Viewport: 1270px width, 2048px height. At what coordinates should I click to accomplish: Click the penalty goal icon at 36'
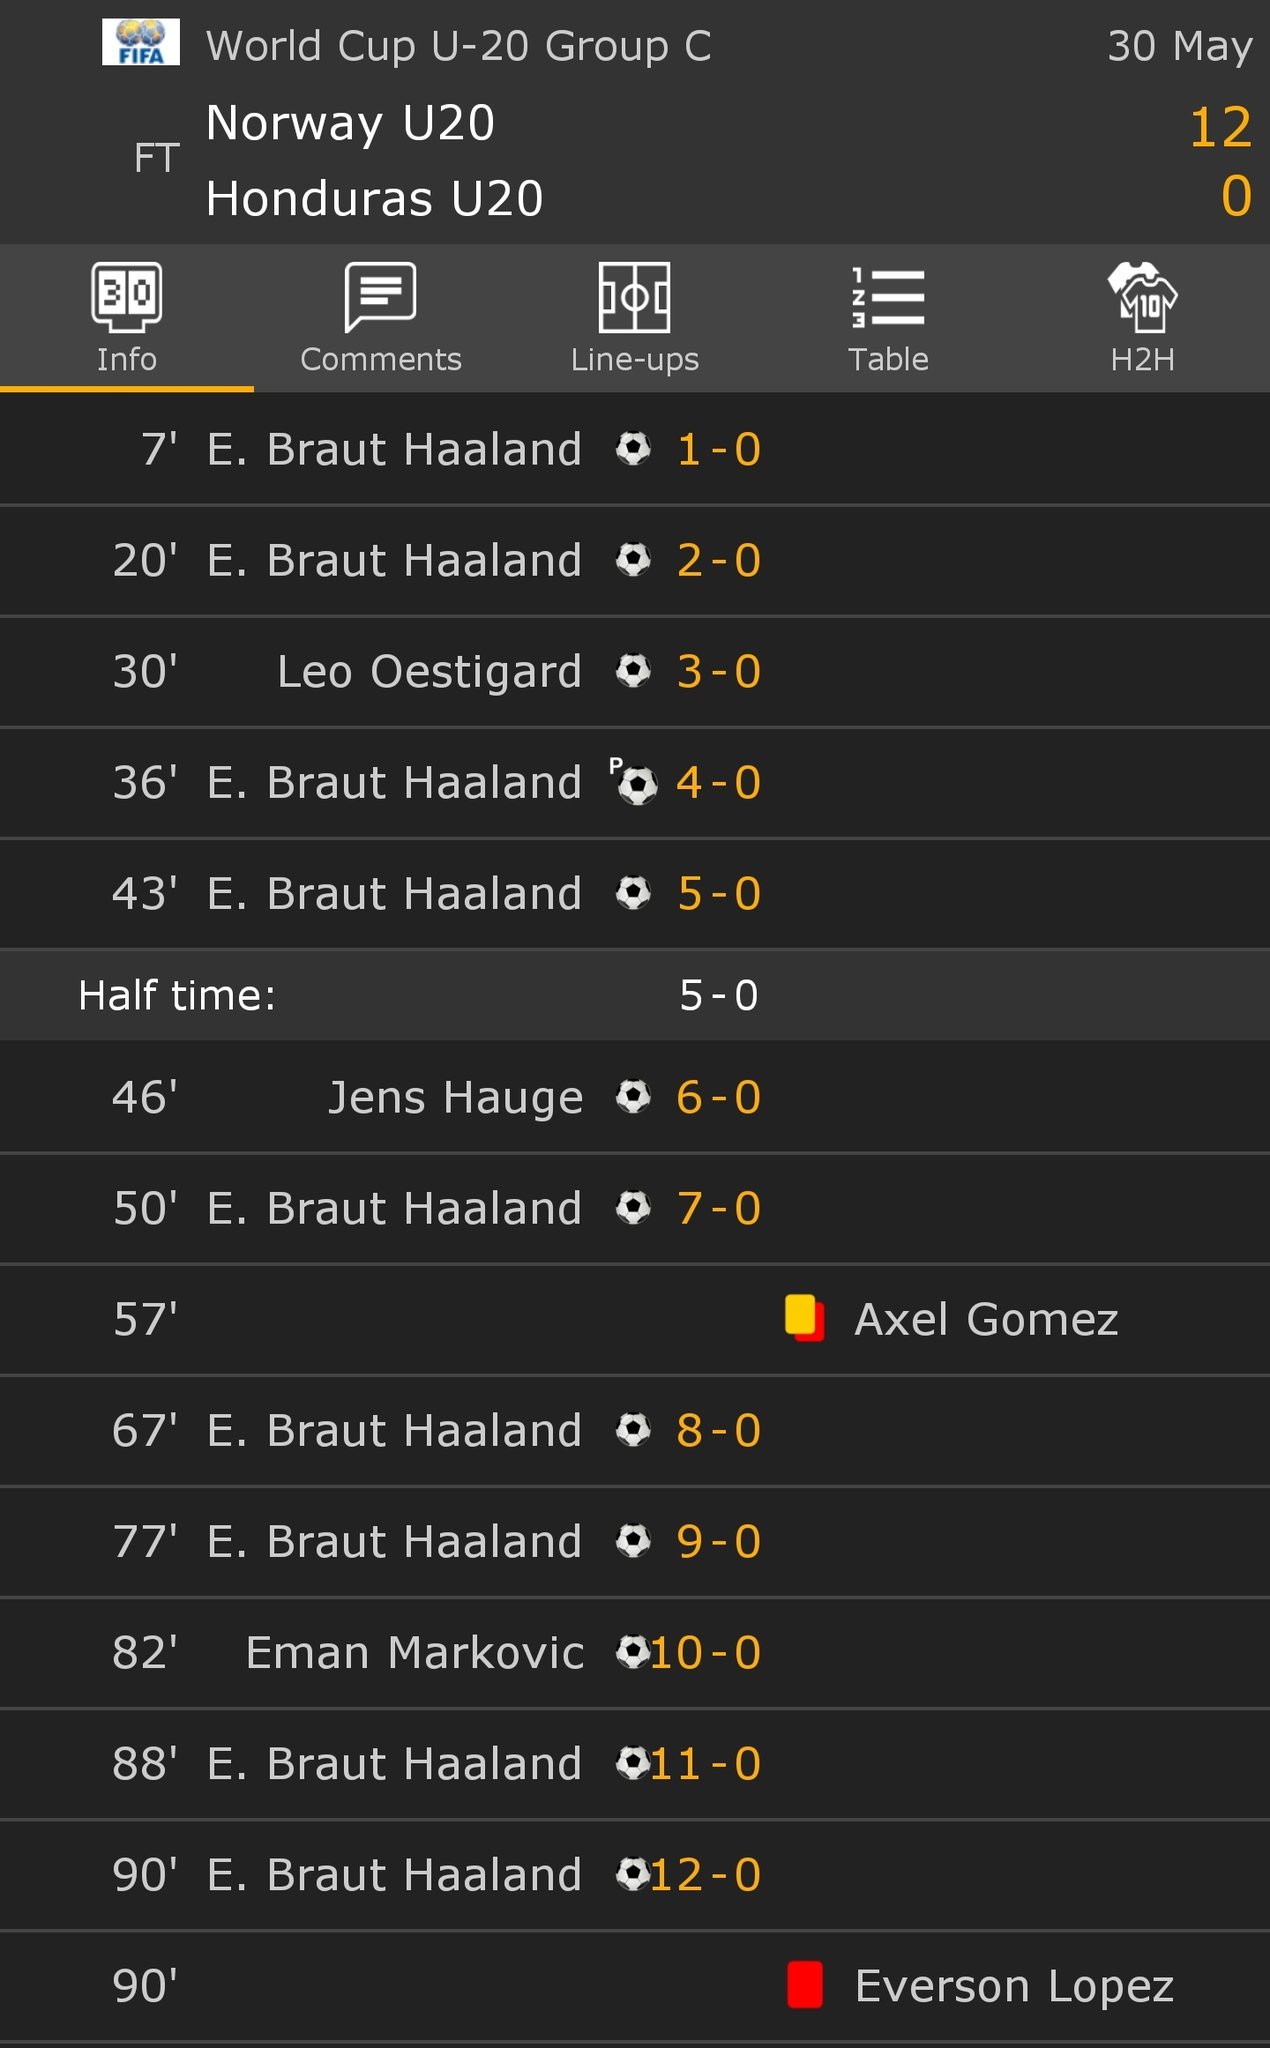[x=634, y=781]
